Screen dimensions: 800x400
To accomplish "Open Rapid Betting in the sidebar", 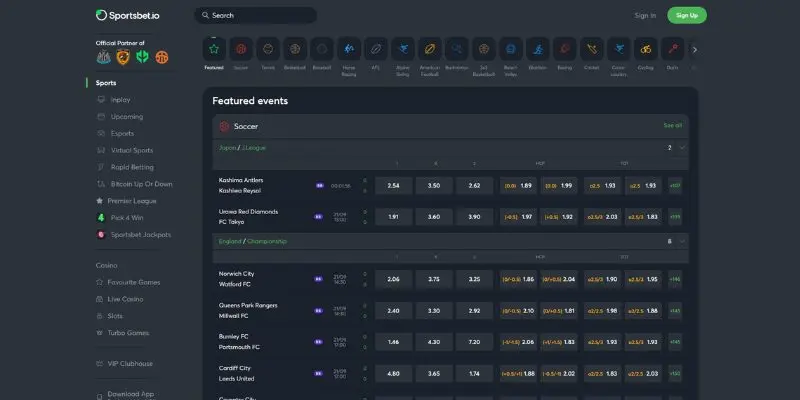I will [x=132, y=167].
